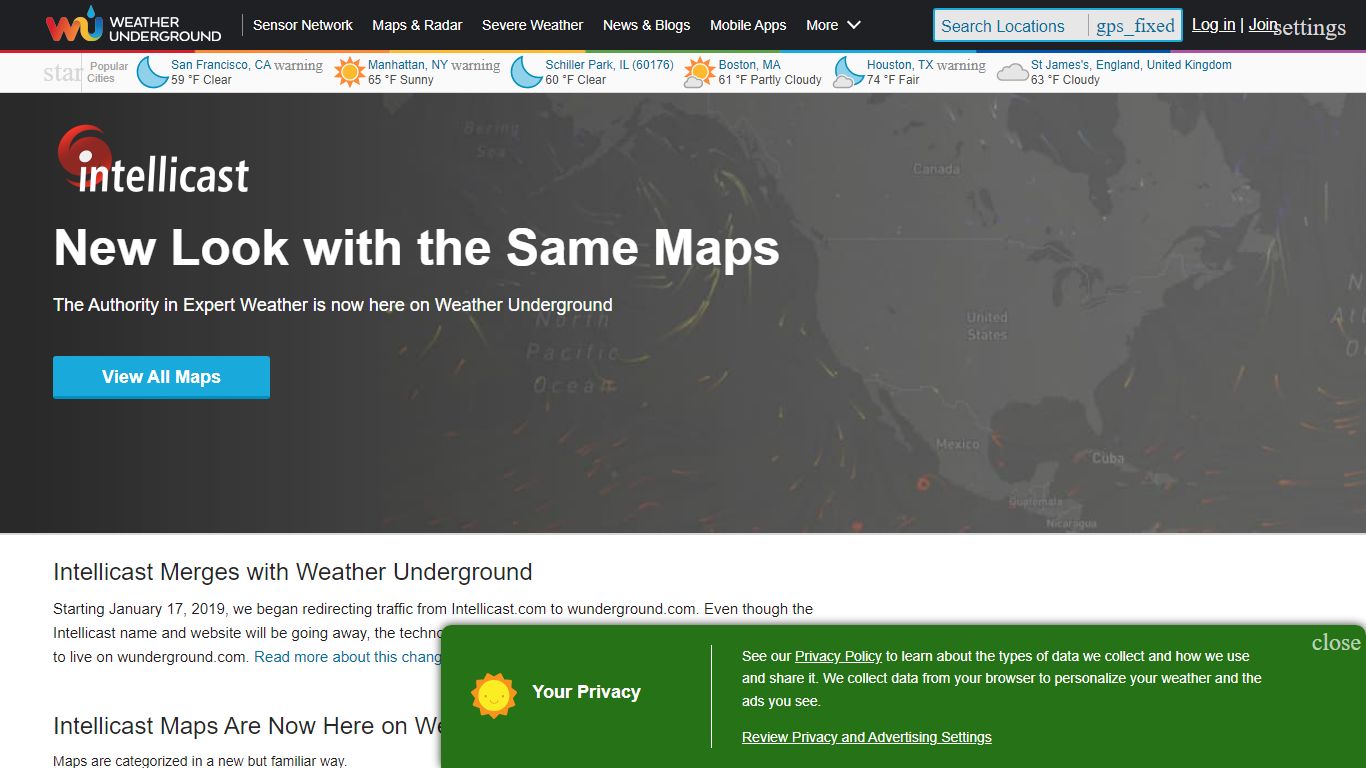Click the Manhattan sunny weather icon

point(350,72)
